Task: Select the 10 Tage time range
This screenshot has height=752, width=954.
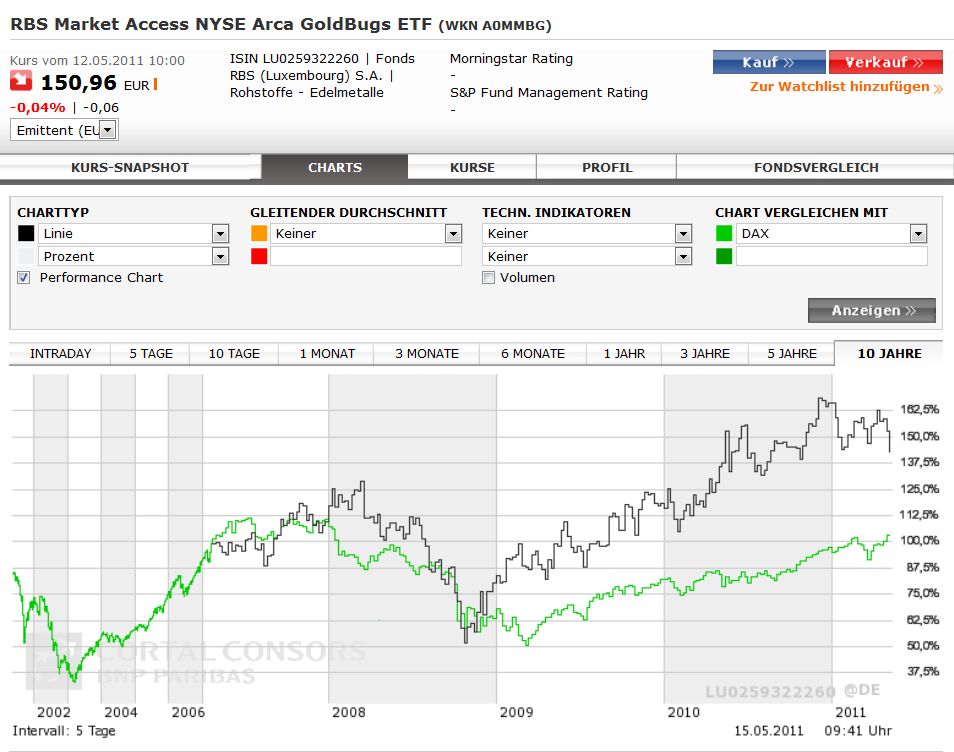Action: point(234,353)
